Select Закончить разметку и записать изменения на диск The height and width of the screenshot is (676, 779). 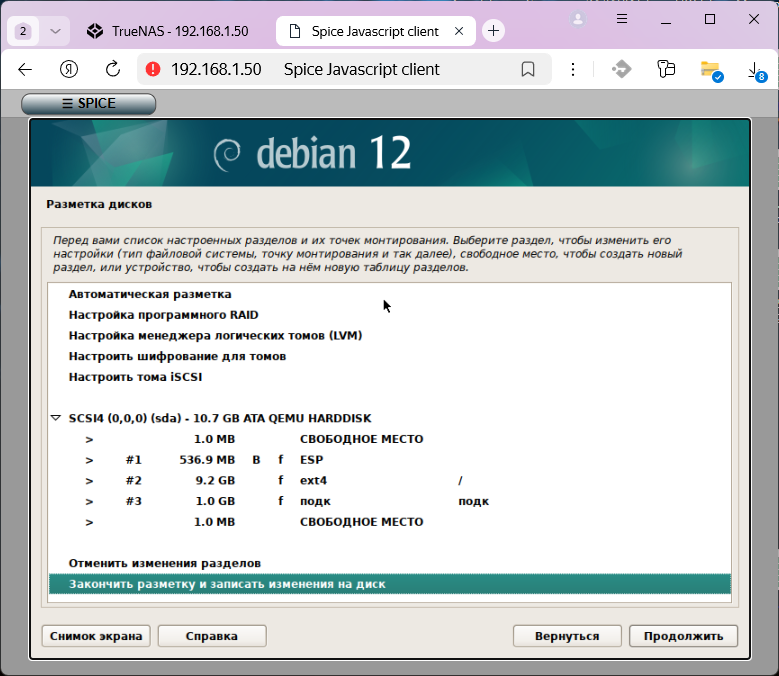coord(390,584)
